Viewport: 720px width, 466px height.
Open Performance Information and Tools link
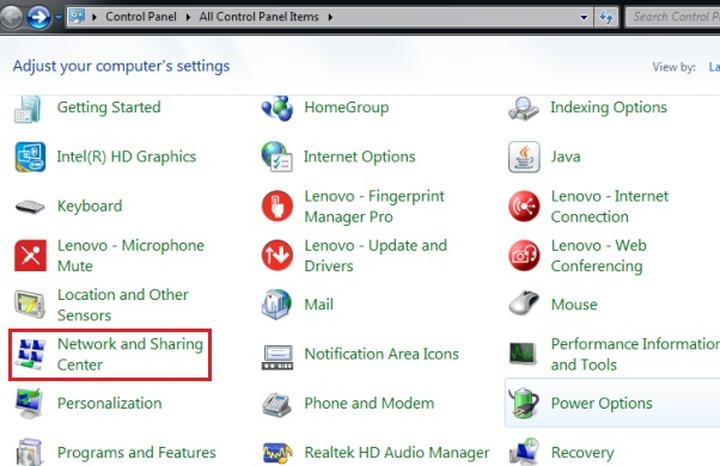(636, 354)
